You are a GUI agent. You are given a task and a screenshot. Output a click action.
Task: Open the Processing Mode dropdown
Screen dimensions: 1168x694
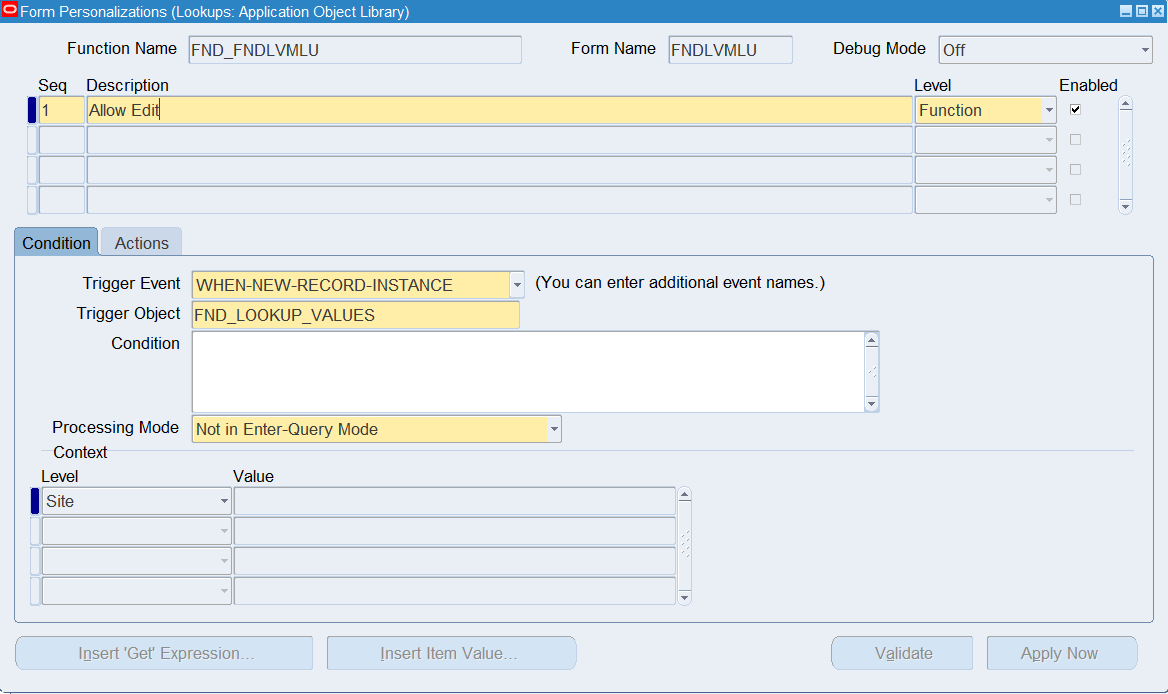click(551, 428)
